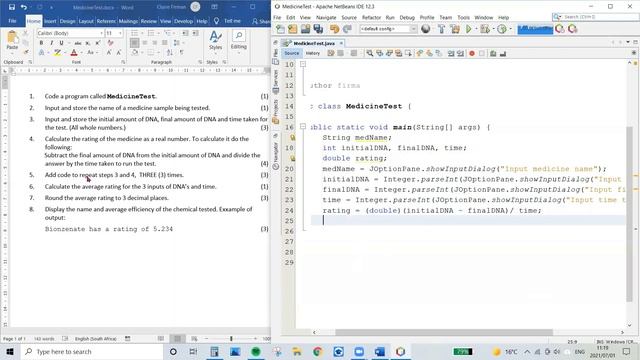640x360 pixels.
Task: Toggle Underline formatting in Word
Action: 61,43
